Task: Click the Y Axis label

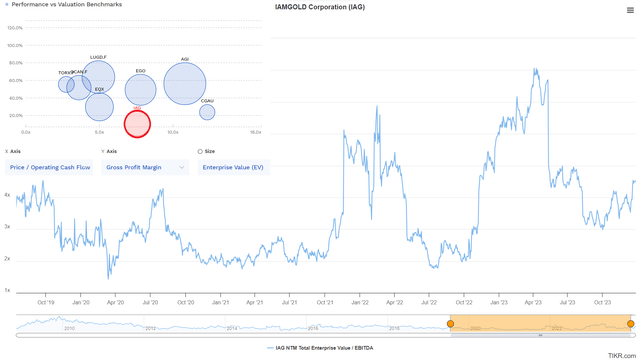Action: pyautogui.click(x=109, y=151)
